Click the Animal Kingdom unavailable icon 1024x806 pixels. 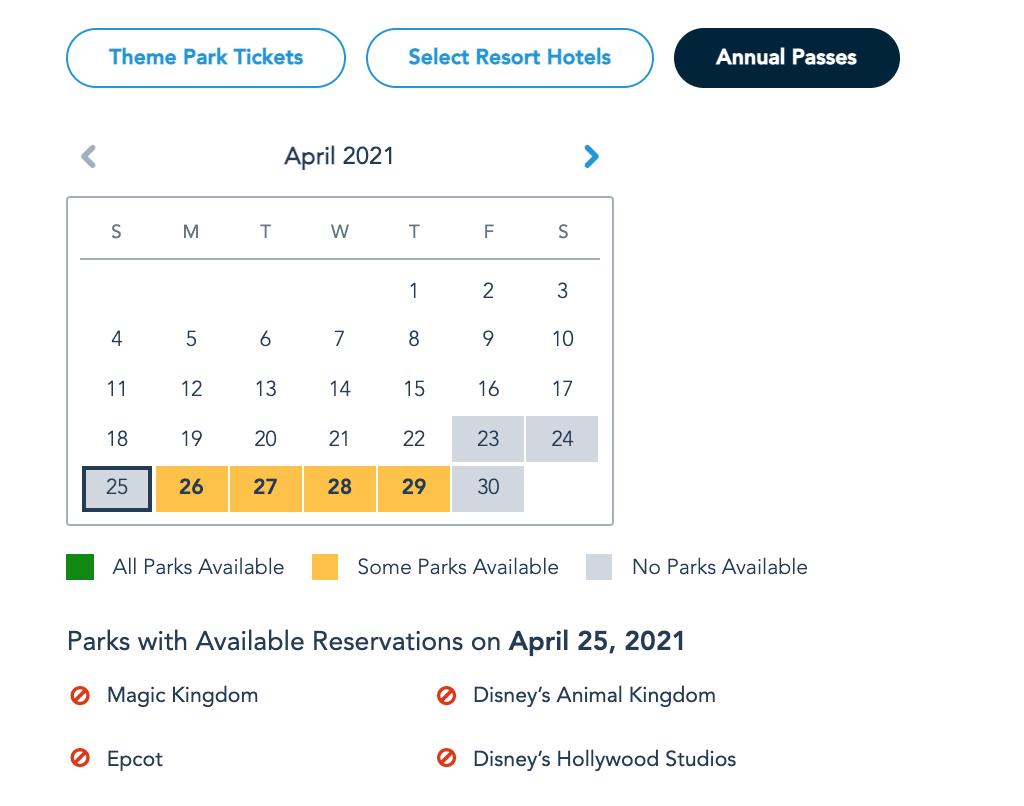[447, 695]
